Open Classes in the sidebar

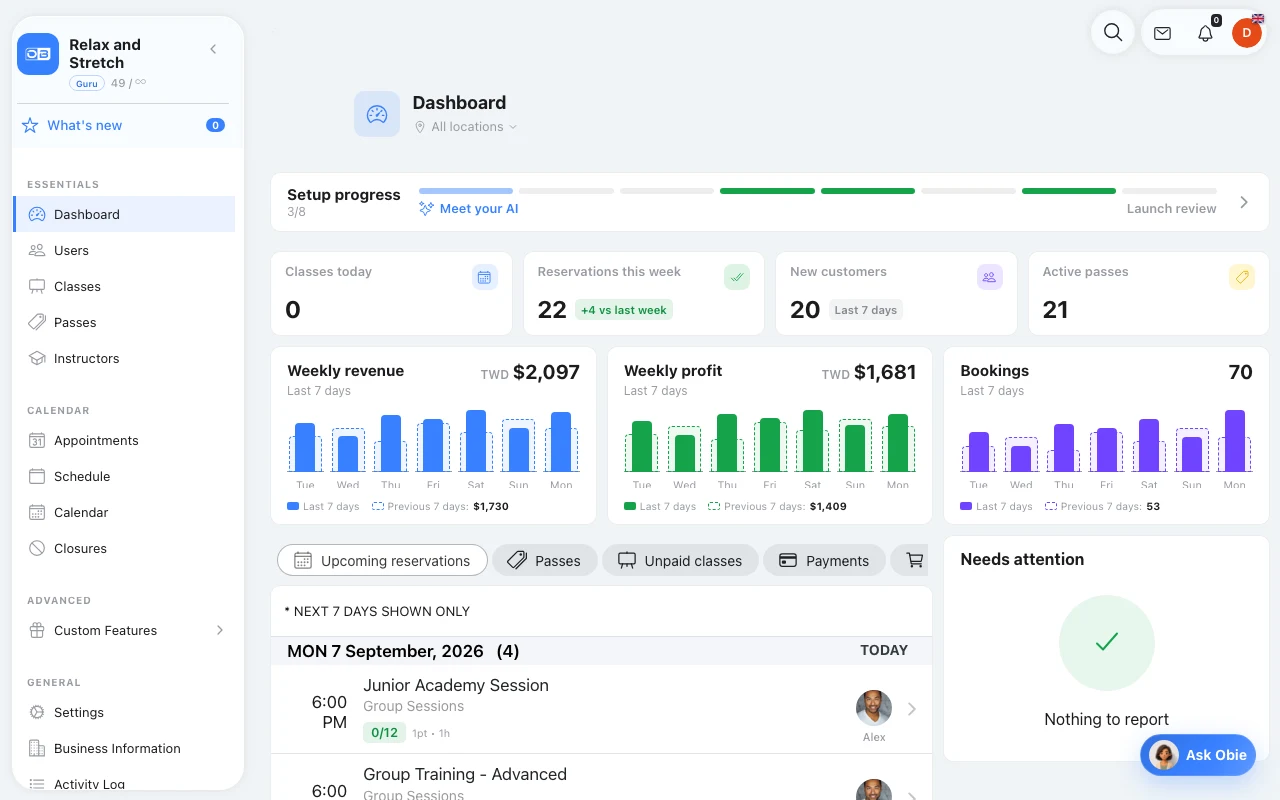coord(124,286)
